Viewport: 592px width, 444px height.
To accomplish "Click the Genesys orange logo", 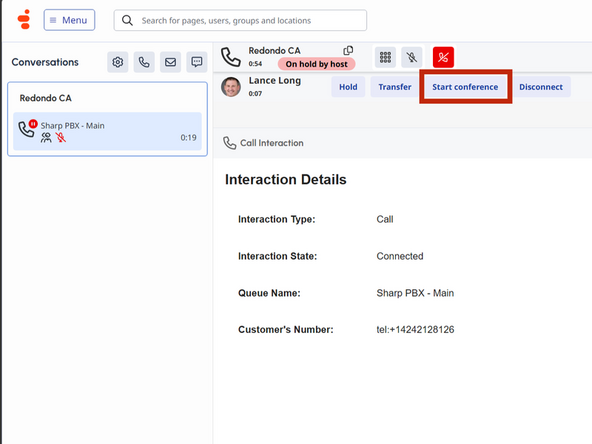I will 24,20.
